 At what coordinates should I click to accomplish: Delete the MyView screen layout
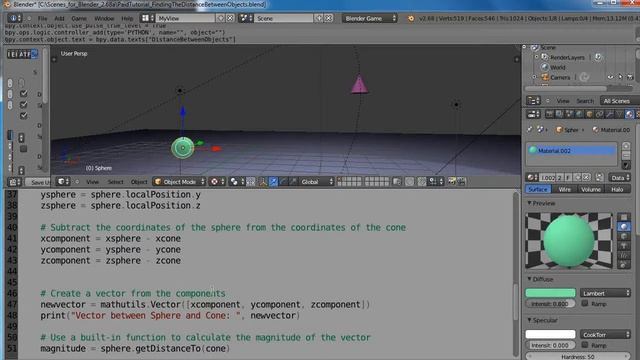(230, 18)
